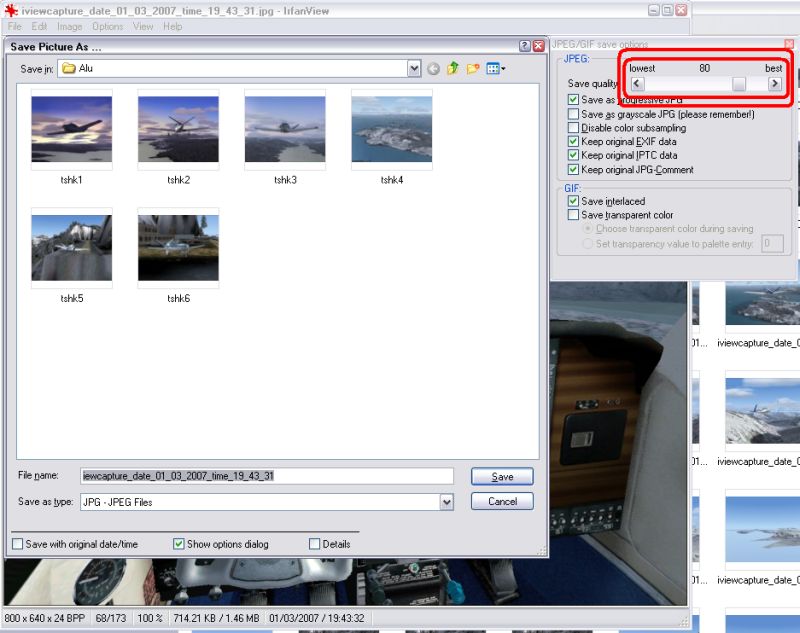800x633 pixels.
Task: Click the Back navigation arrow icon
Action: point(433,69)
